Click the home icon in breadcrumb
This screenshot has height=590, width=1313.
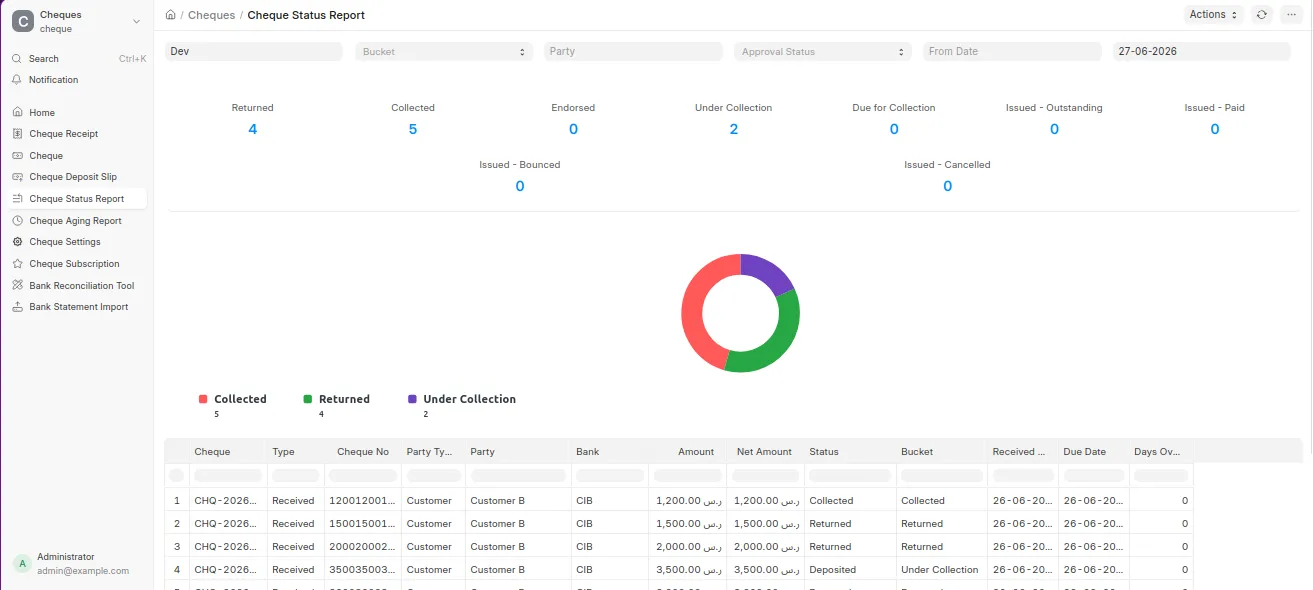coord(171,15)
